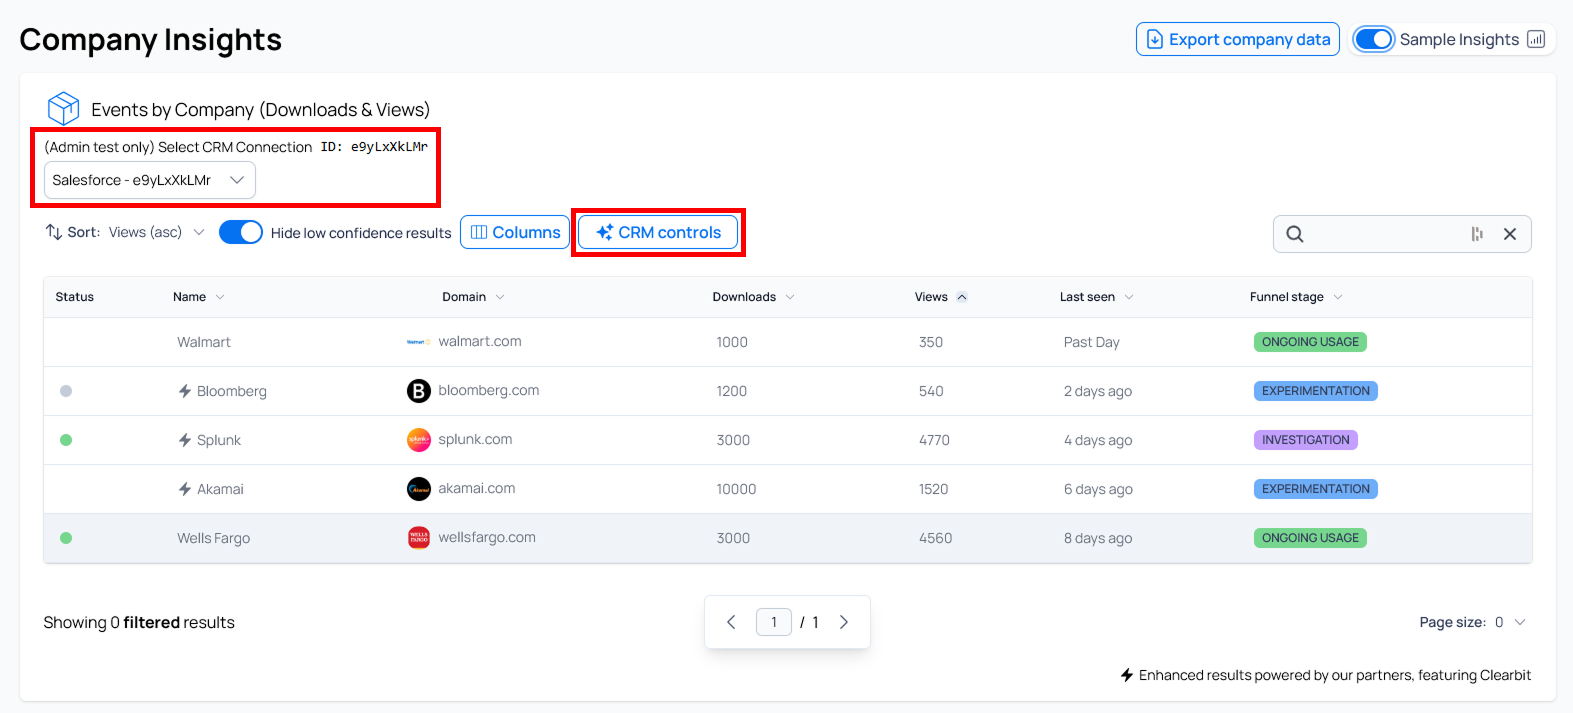Click the search filter bars icon
Screen dimensions: 1573x713
[1477, 234]
